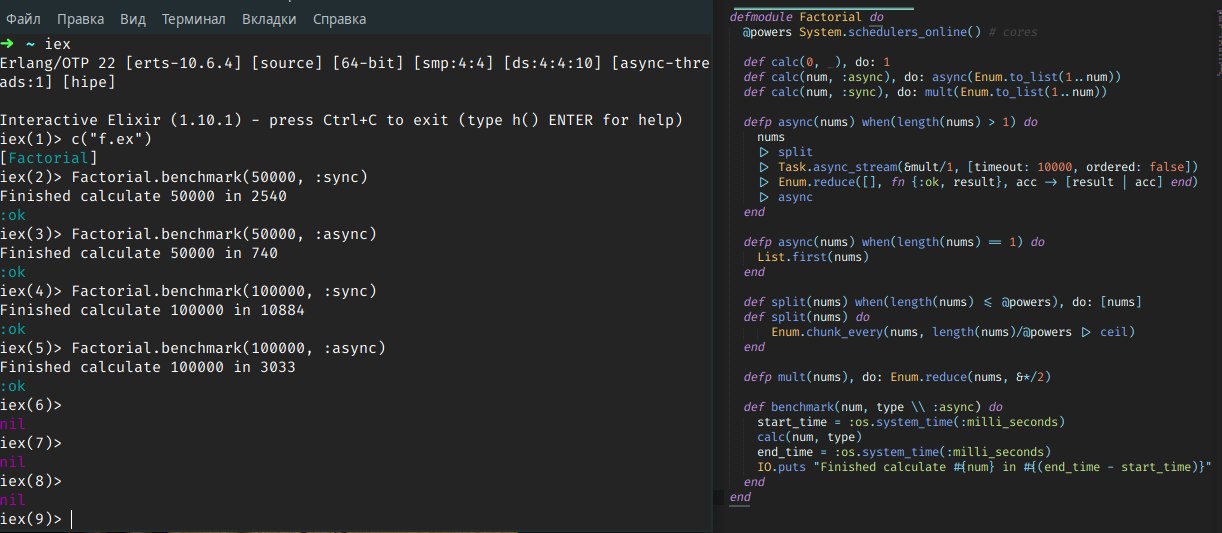Click the 'calc(num, type)' code line
Viewport: 1222px width, 533px height.
[807, 437]
